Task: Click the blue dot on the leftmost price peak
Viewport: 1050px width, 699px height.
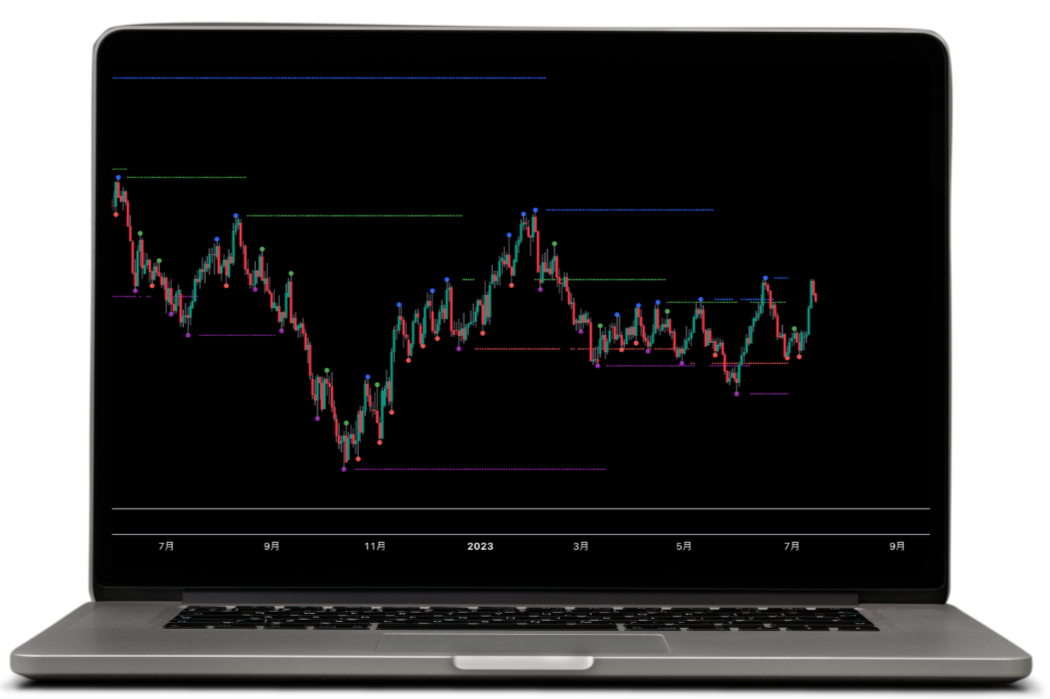Action: 118,178
